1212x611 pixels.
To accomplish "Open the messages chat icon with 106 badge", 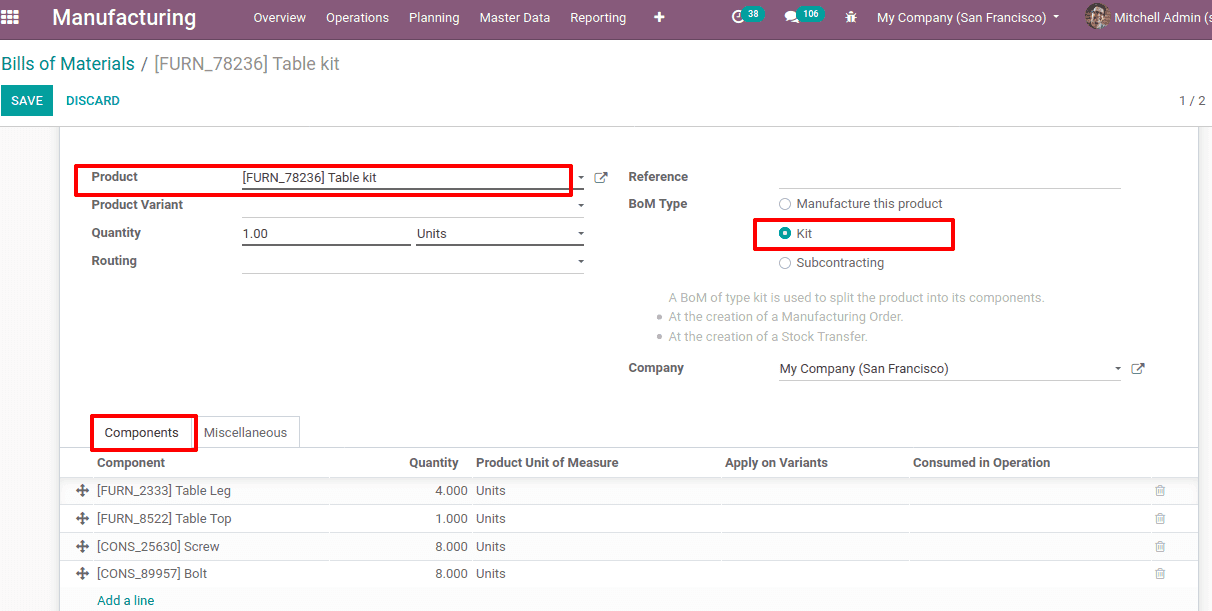I will click(x=791, y=17).
